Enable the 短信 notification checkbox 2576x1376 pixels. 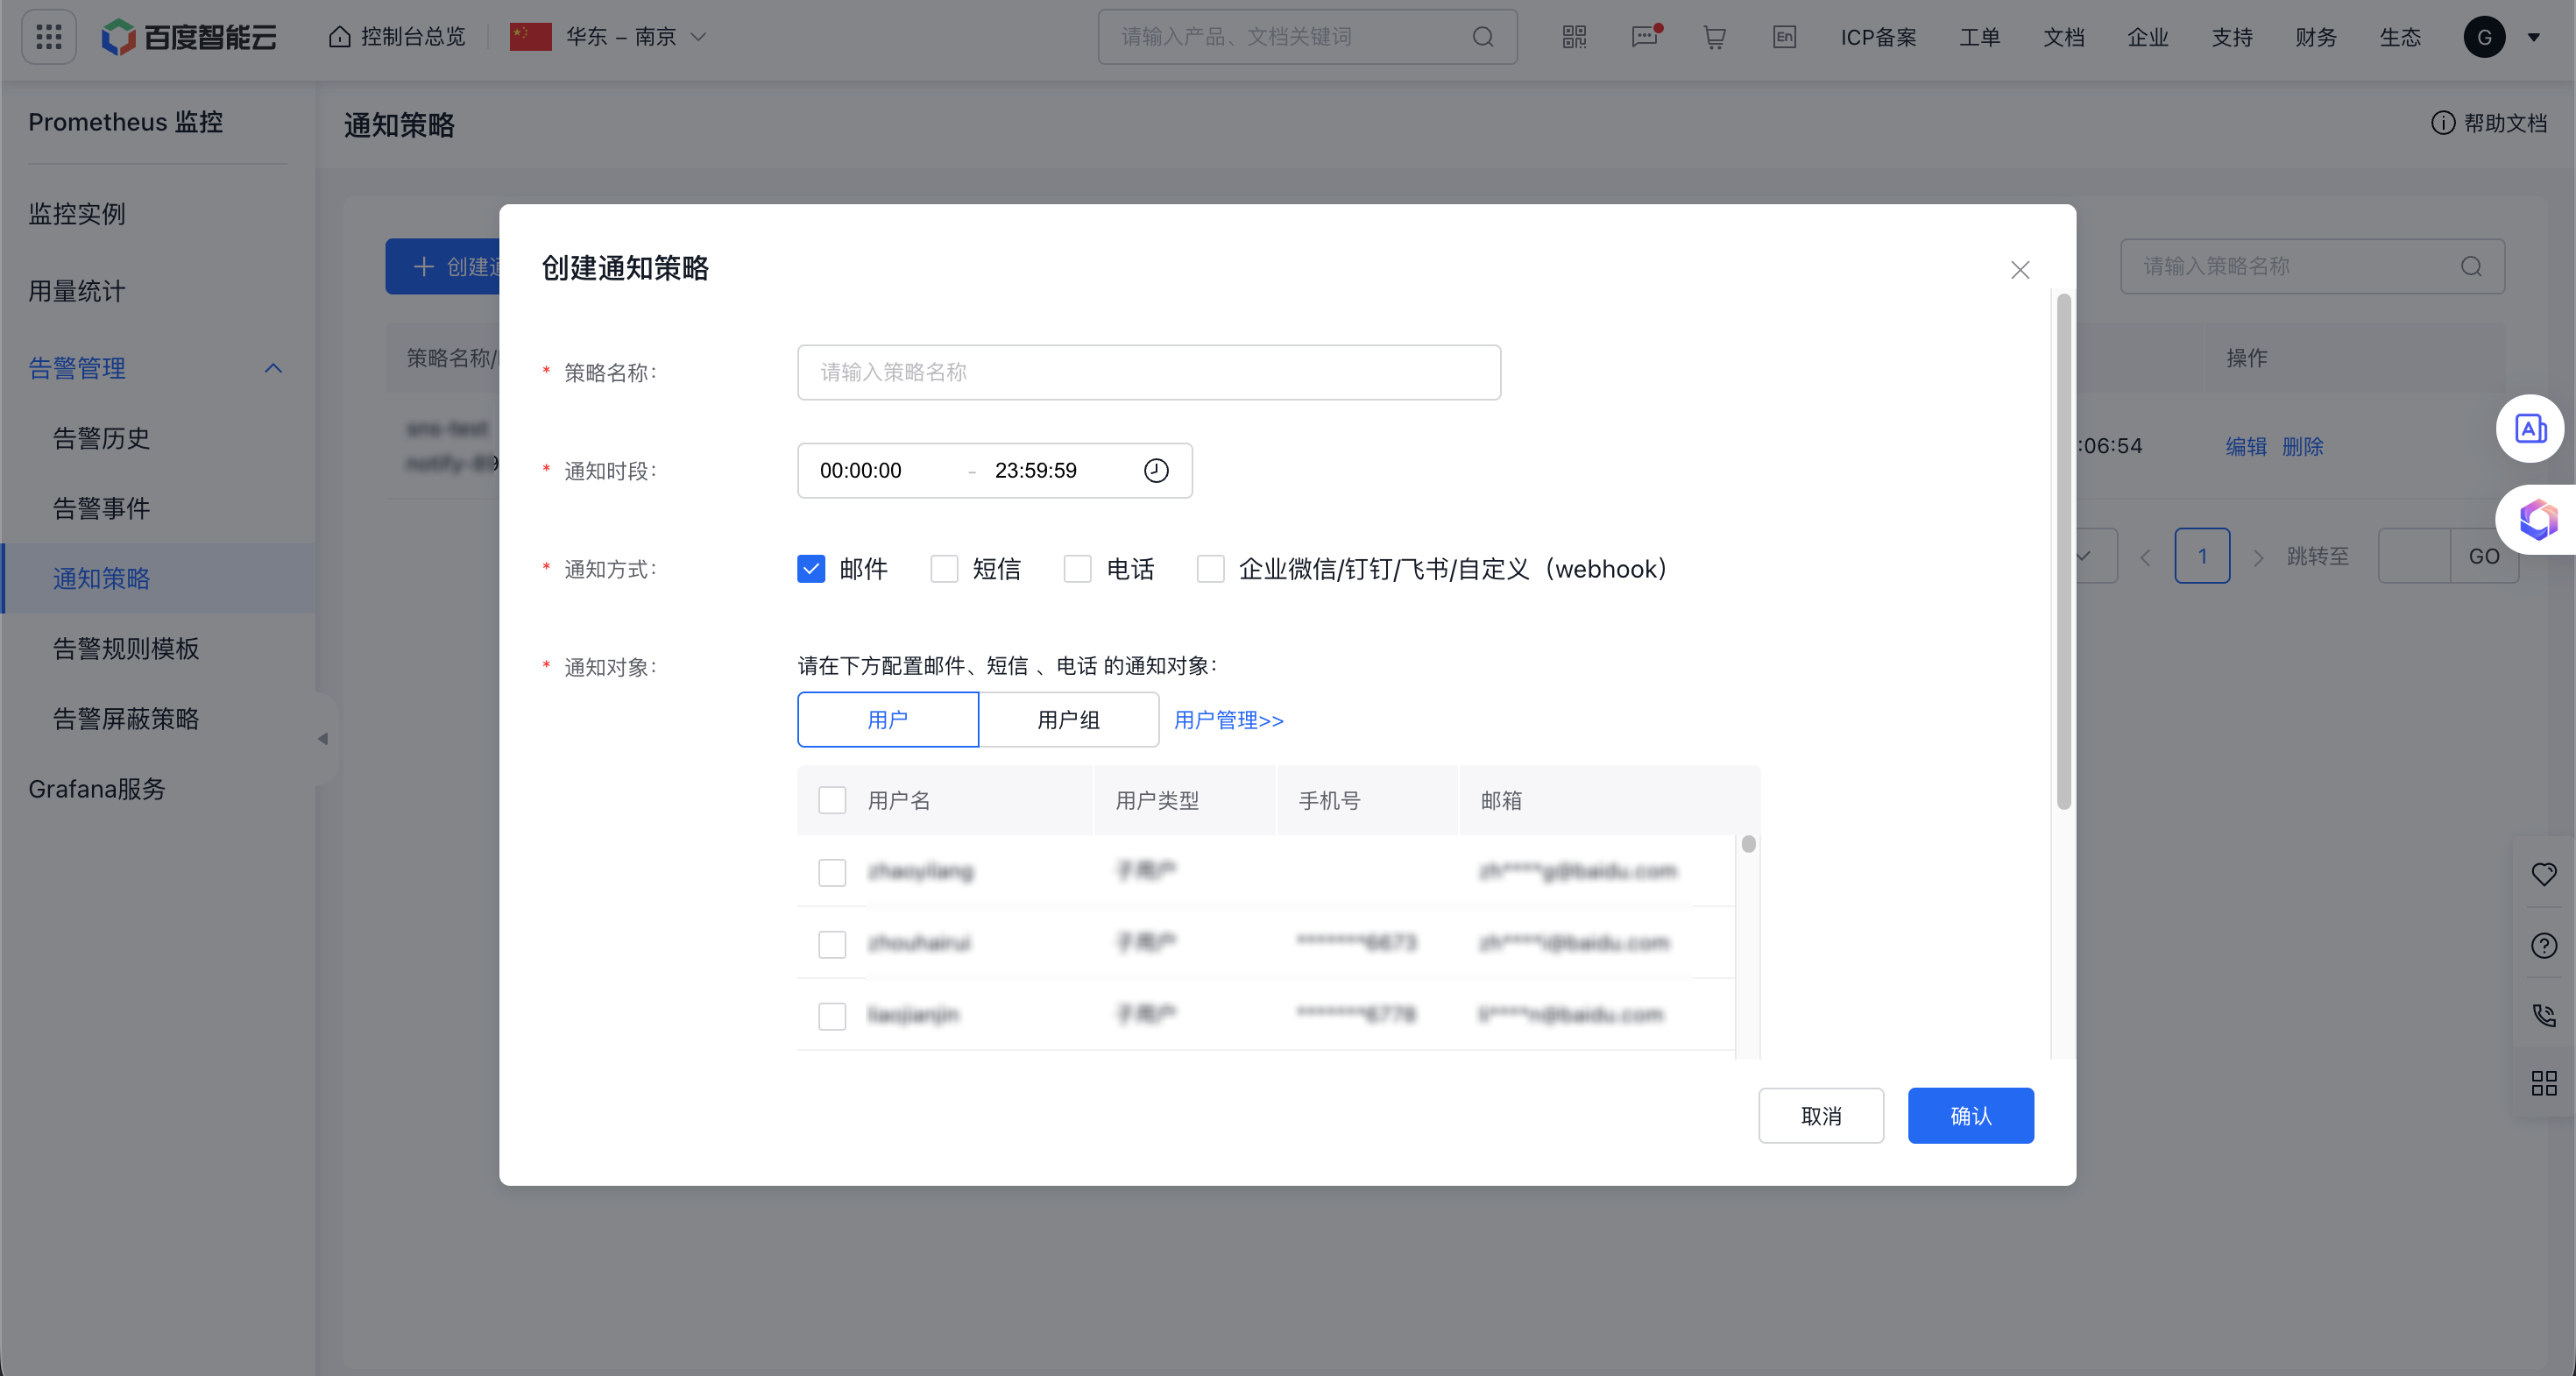click(944, 569)
